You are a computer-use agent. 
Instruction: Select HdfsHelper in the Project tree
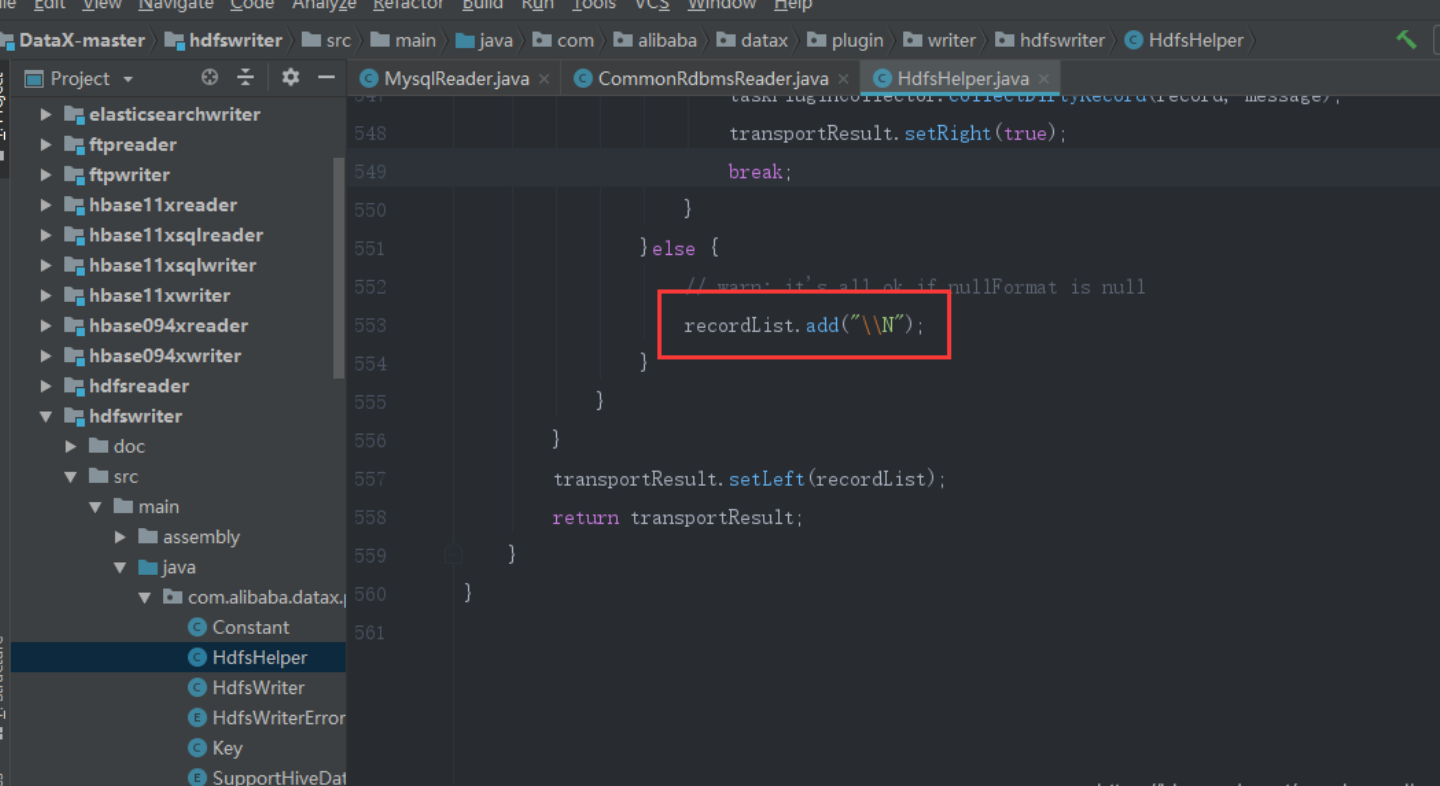tap(262, 657)
